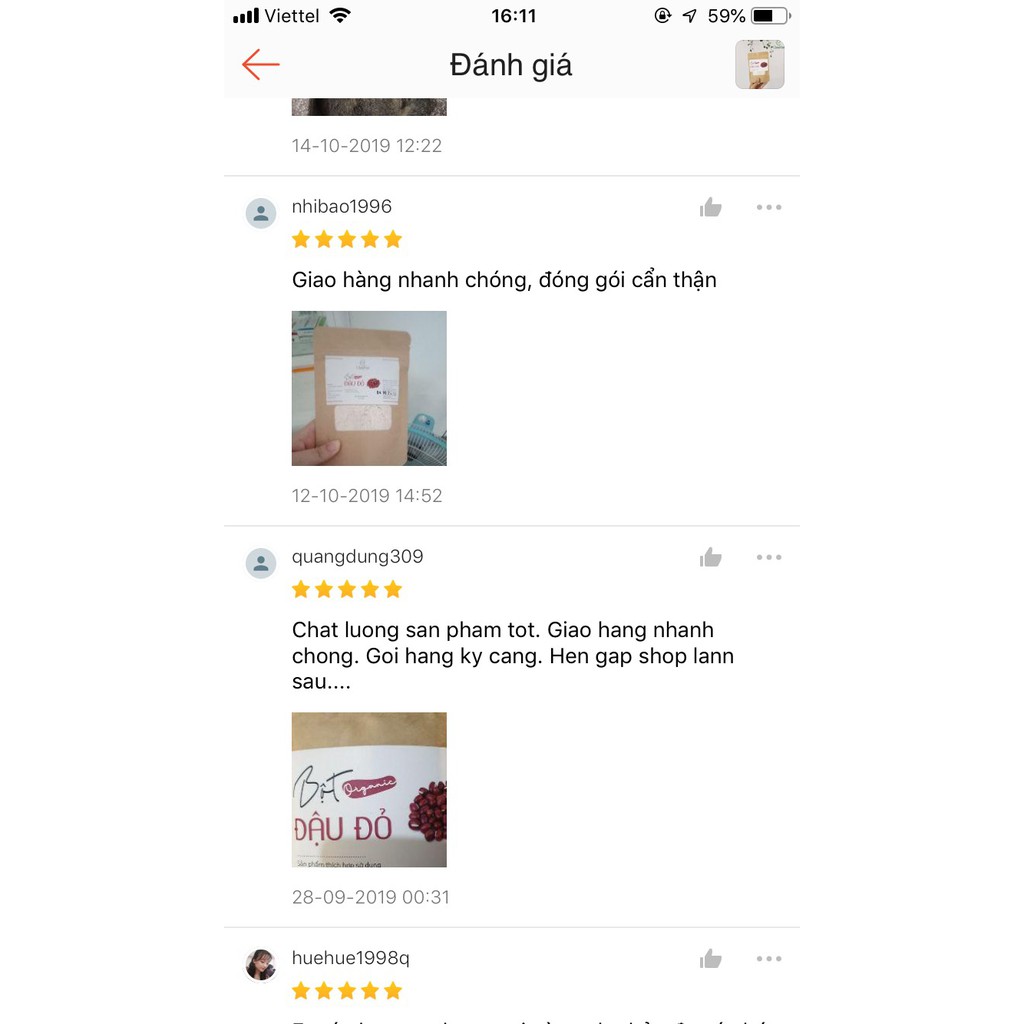Tap the five-star rating under quangdung309

[x=347, y=590]
